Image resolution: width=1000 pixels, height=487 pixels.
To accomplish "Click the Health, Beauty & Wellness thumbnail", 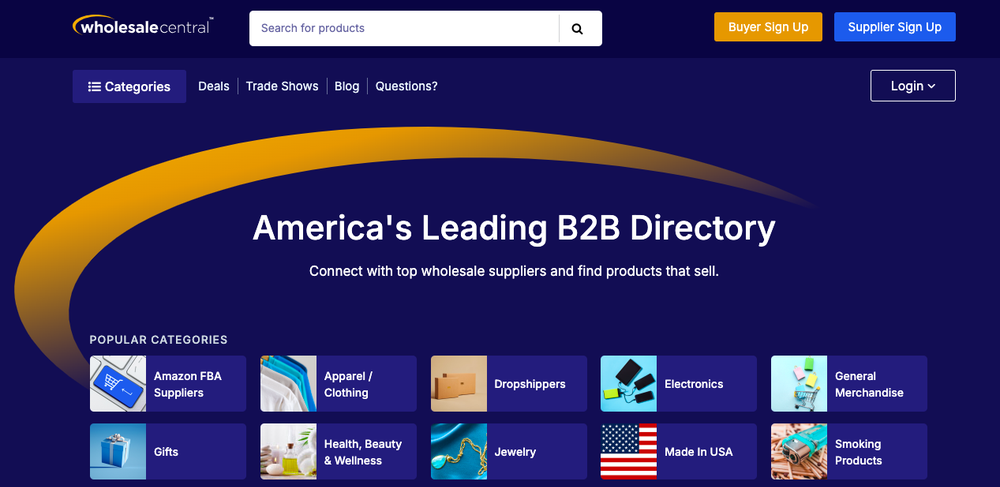I will pyautogui.click(x=288, y=451).
